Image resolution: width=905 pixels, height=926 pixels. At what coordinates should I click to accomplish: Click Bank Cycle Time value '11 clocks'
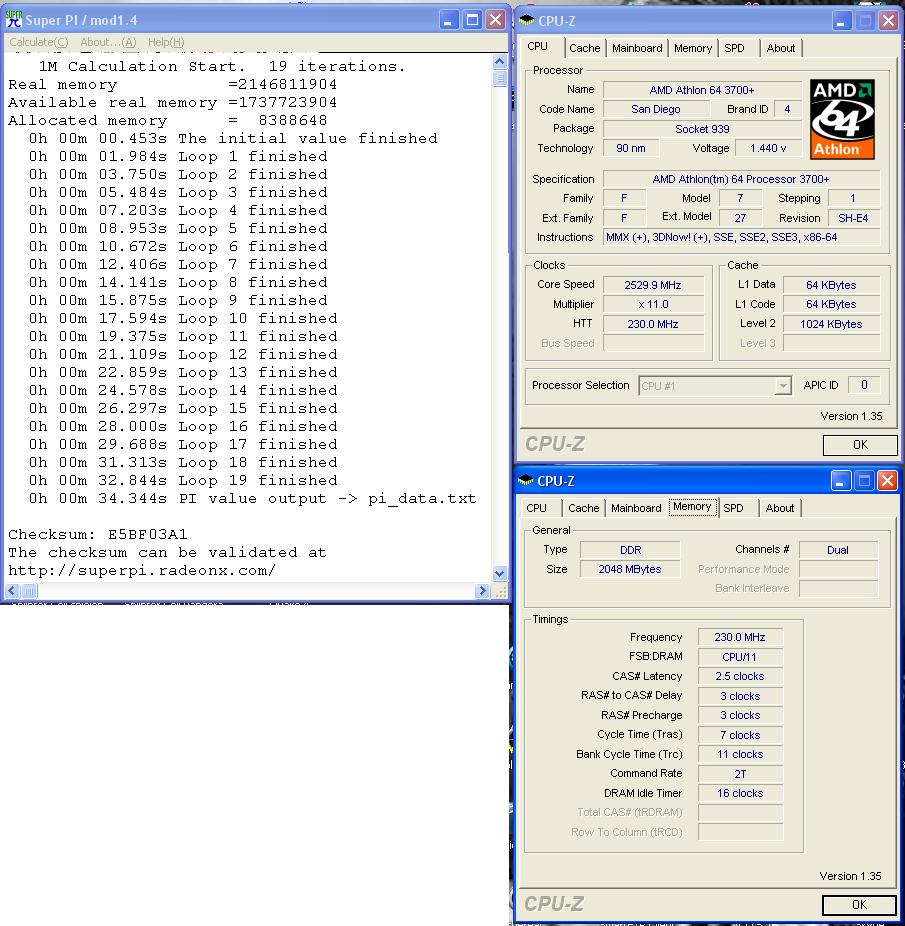740,754
